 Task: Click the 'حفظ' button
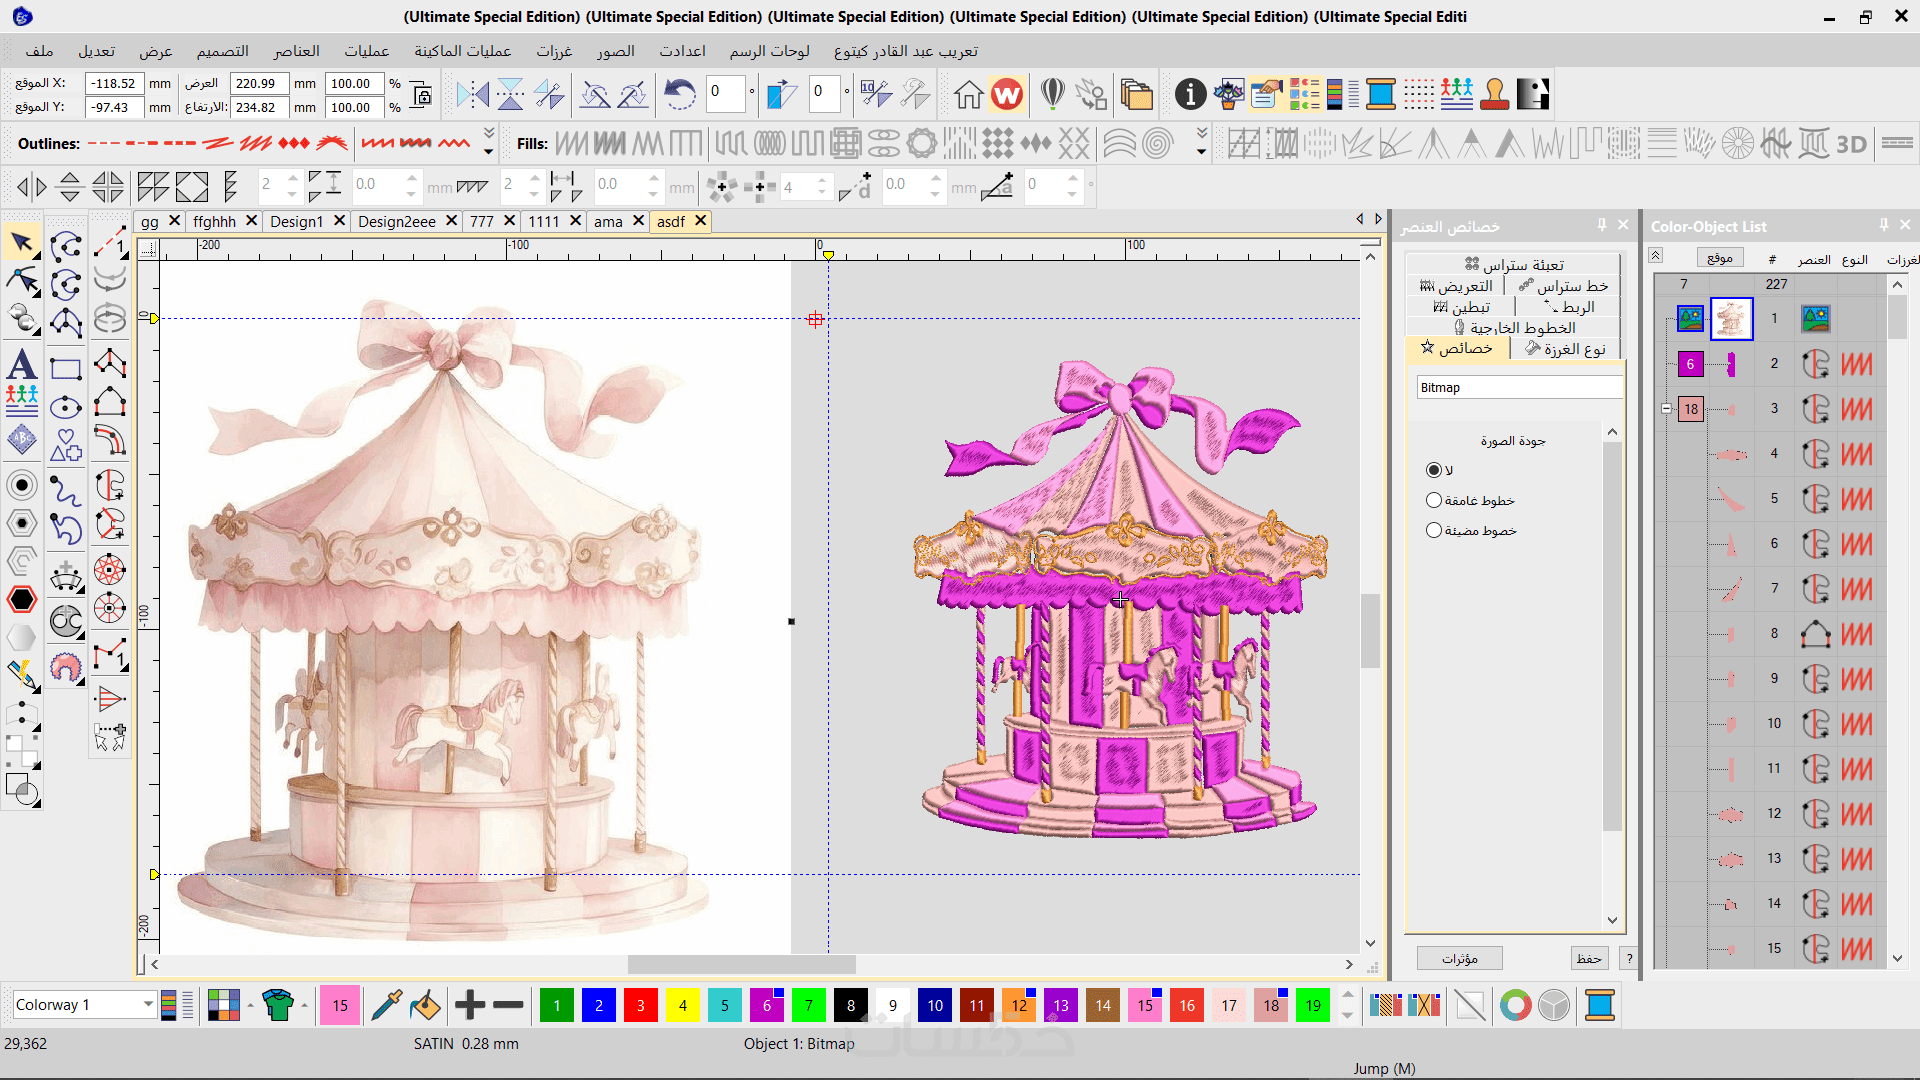coord(1588,958)
